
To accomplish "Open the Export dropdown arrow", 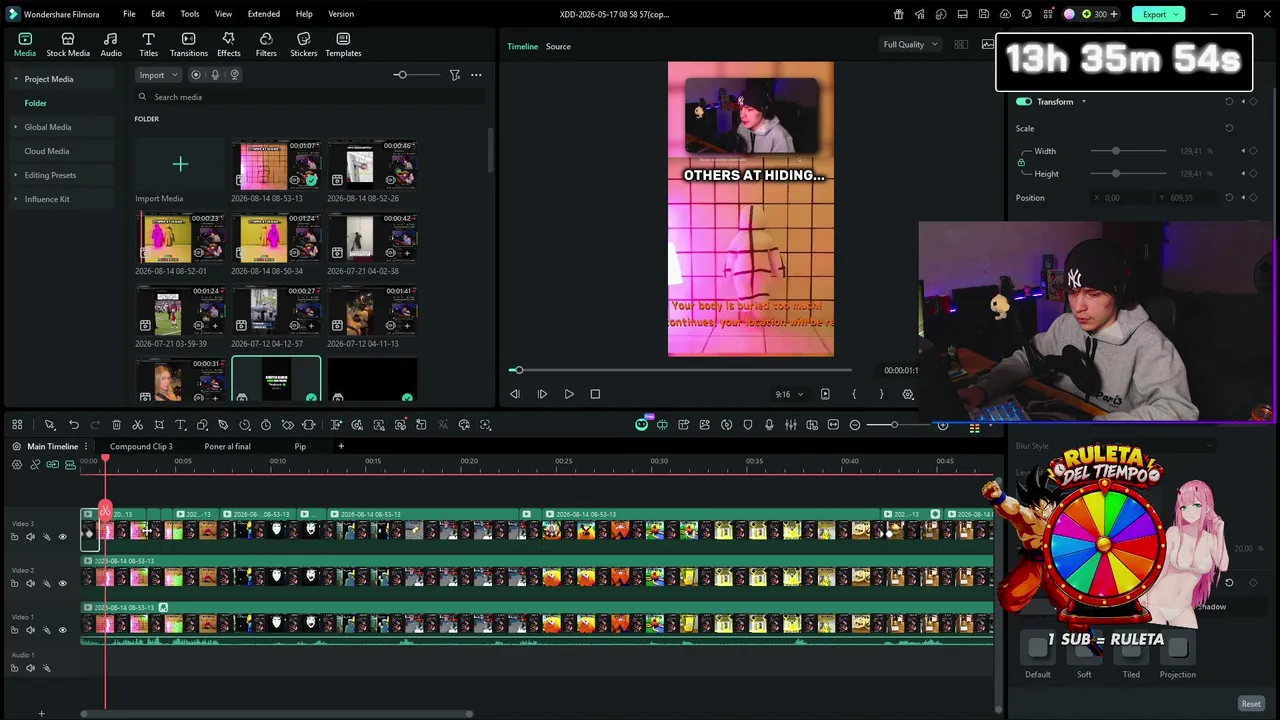I will coord(1178,14).
